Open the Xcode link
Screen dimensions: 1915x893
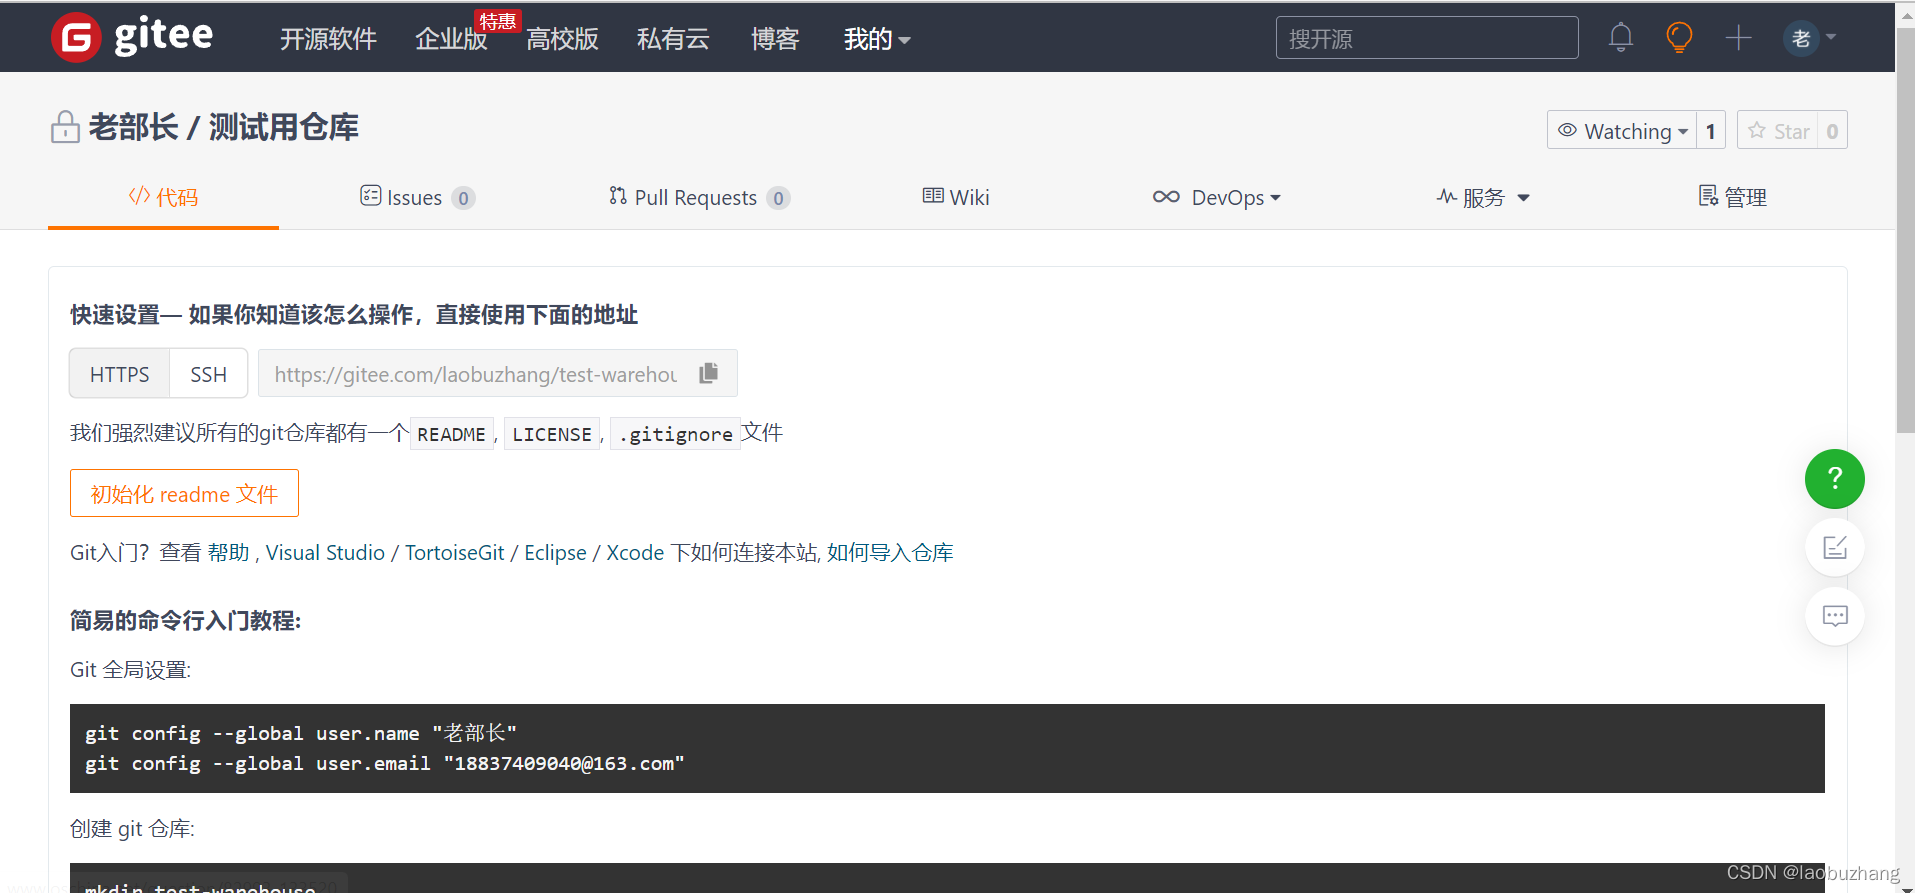pyautogui.click(x=635, y=552)
